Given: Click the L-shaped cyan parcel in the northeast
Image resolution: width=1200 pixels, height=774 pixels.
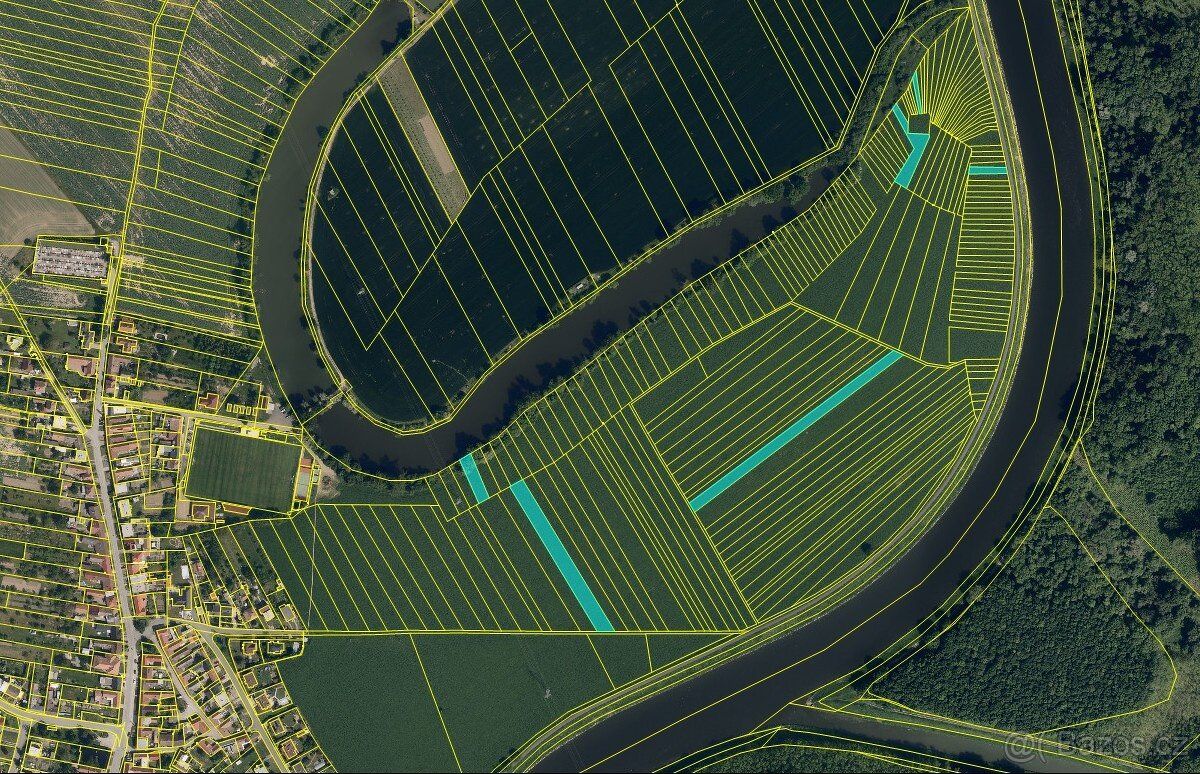Looking at the screenshot, I should point(911,149).
